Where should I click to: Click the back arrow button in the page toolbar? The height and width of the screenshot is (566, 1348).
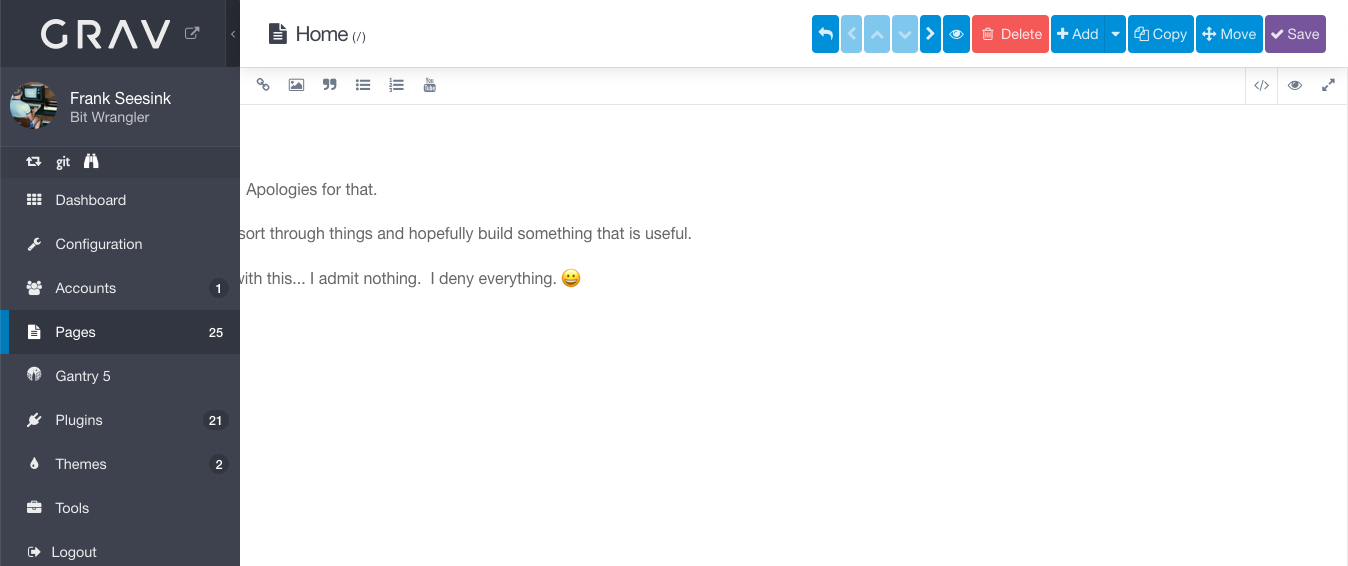[825, 34]
